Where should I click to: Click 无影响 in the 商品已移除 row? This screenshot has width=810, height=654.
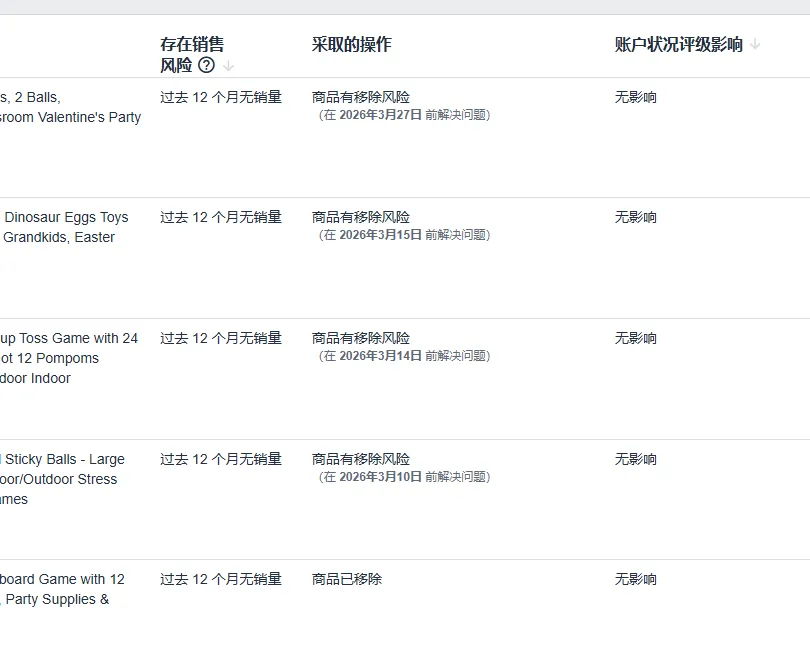[x=635, y=579]
